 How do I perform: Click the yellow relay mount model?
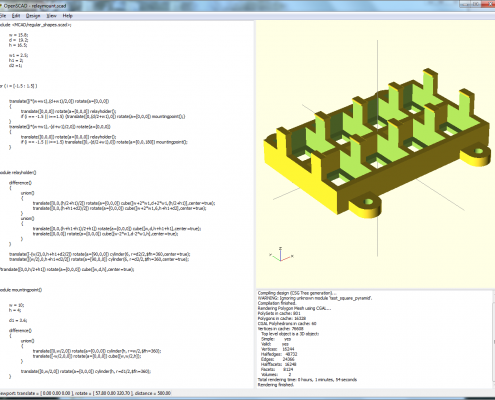(377, 147)
